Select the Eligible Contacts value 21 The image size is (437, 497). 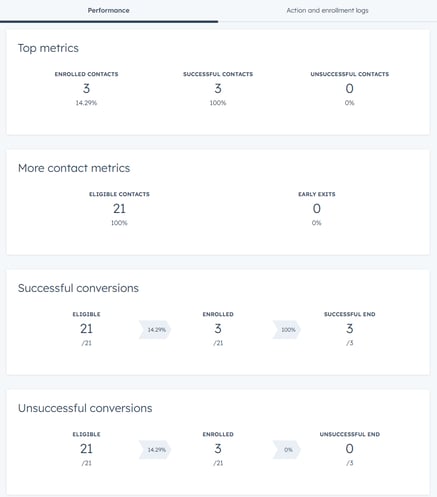[x=119, y=209]
